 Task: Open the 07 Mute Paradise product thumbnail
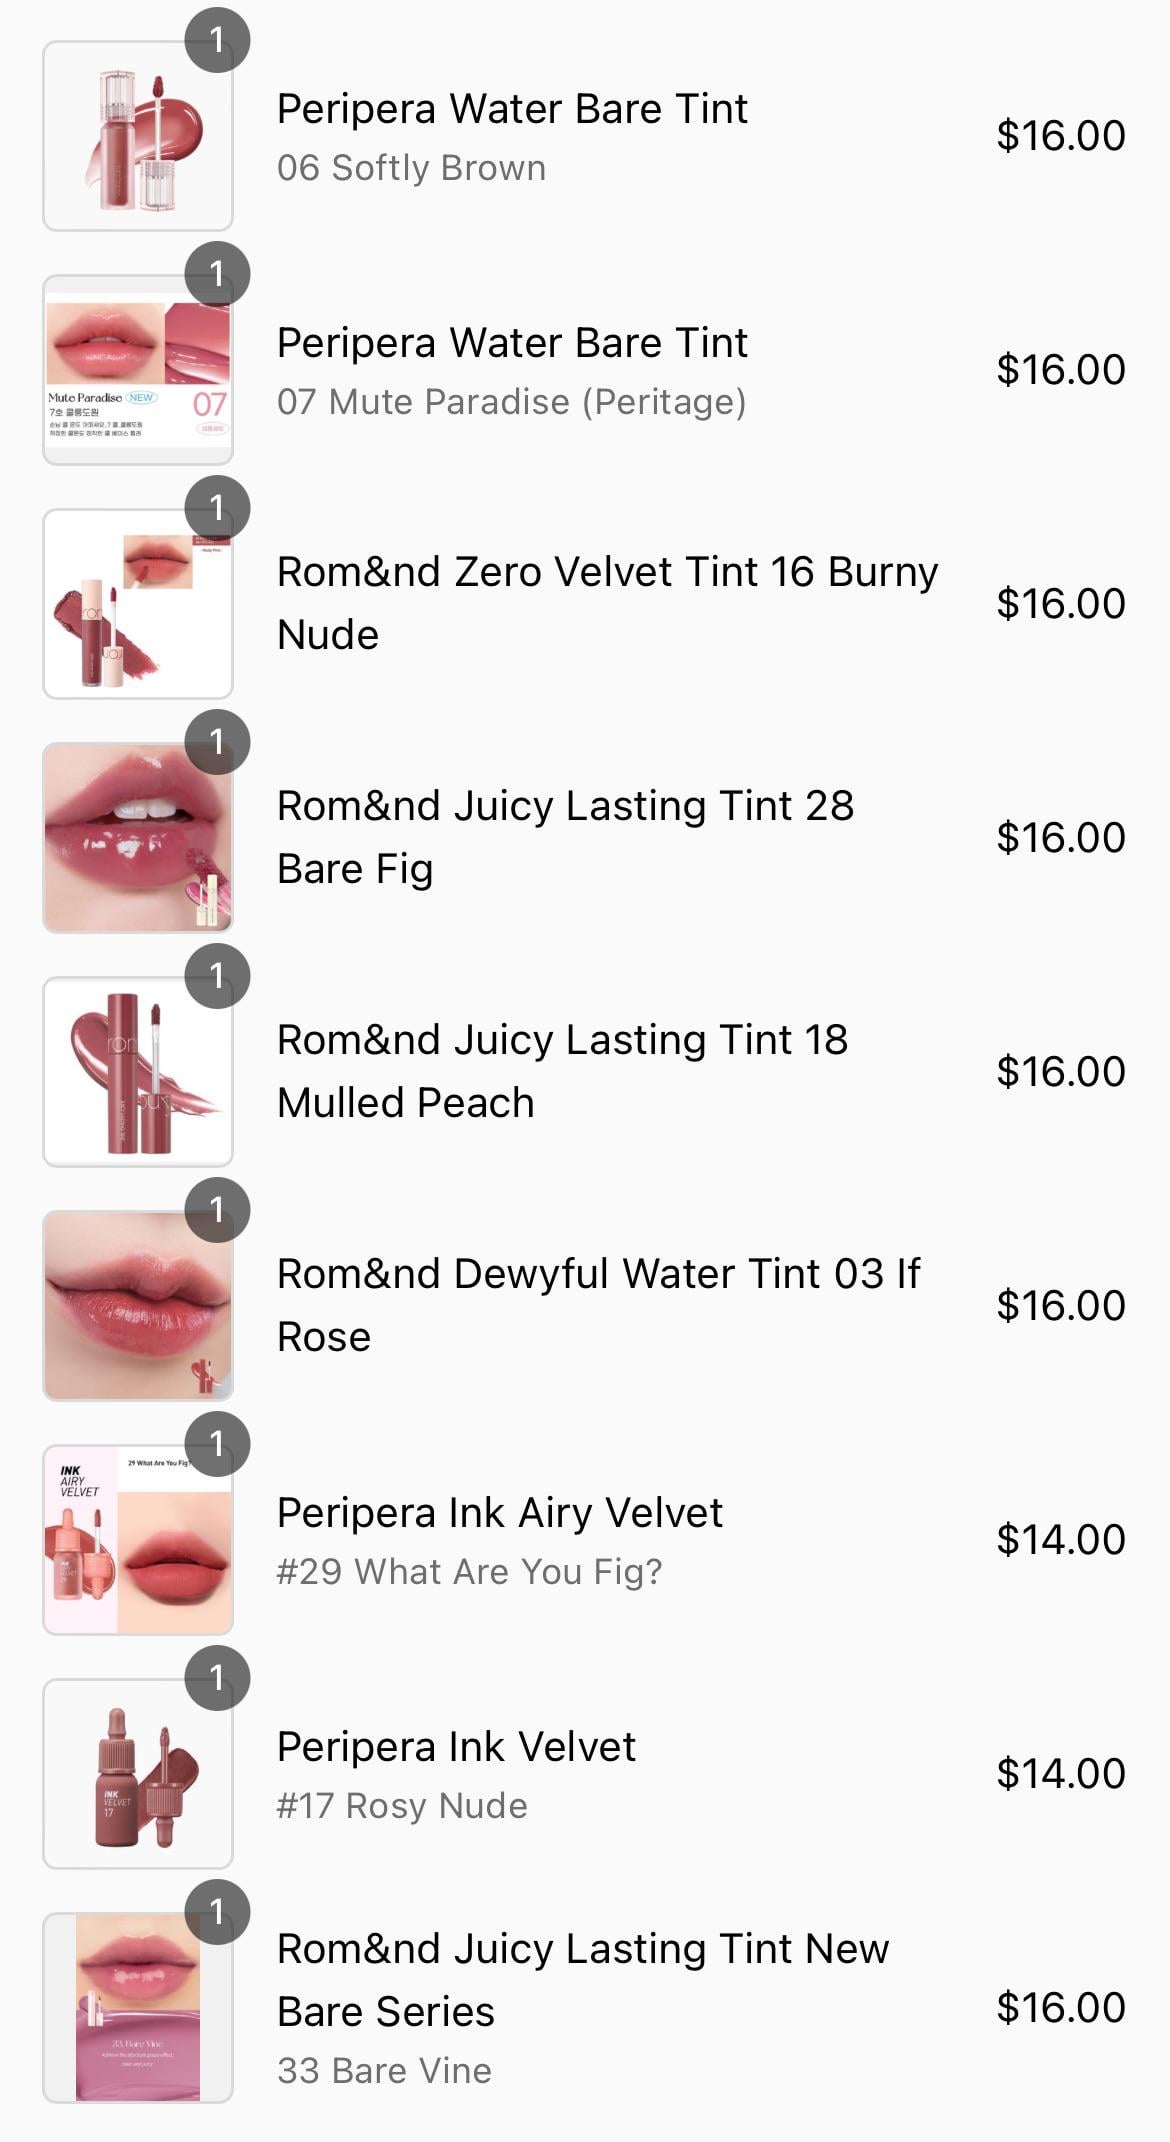[x=138, y=370]
